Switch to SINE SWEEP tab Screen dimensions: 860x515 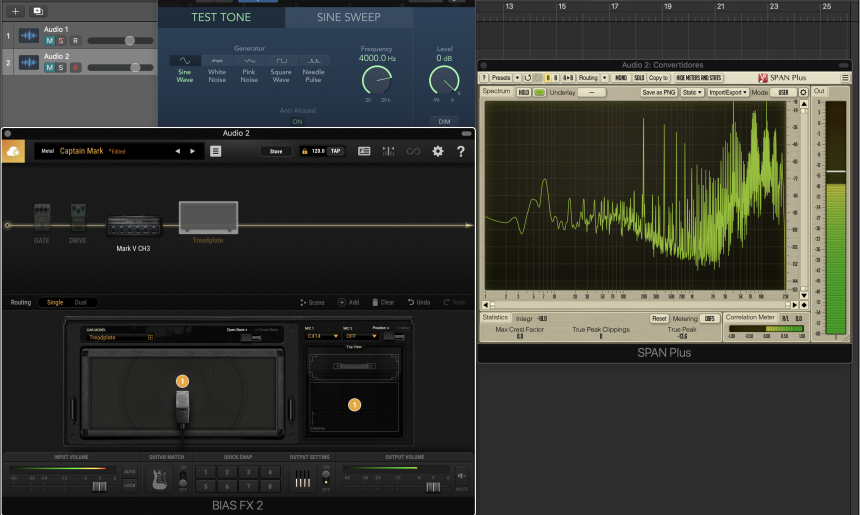click(x=349, y=18)
